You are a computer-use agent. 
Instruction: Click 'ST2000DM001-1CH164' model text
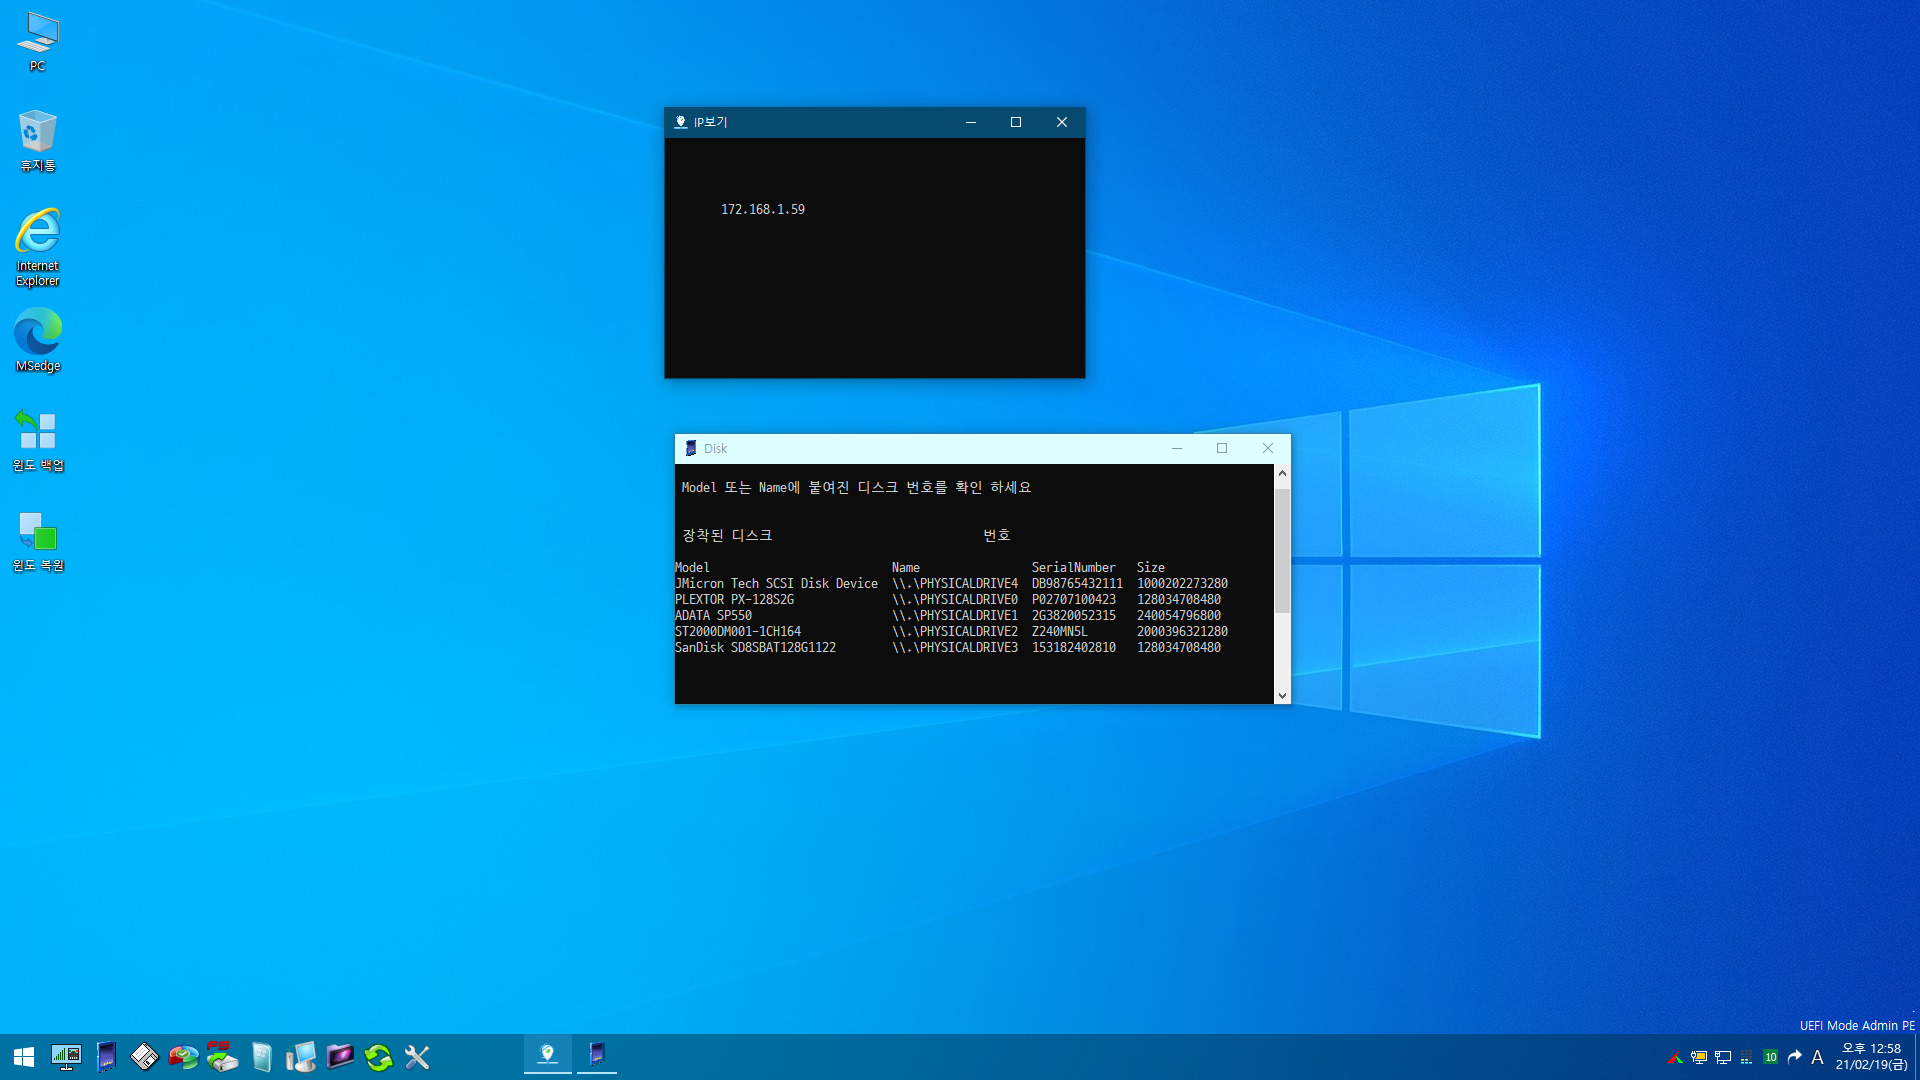tap(738, 632)
